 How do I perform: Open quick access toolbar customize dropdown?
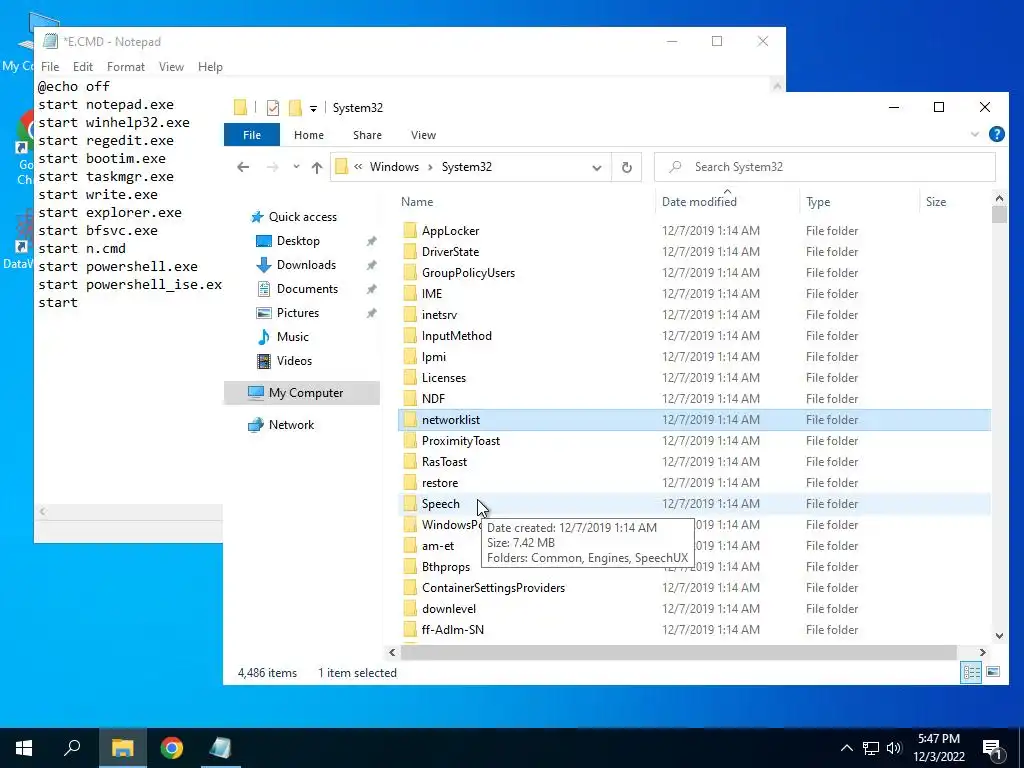pos(313,108)
